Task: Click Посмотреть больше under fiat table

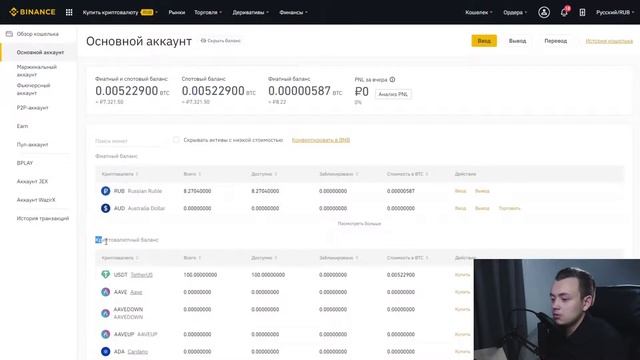Action: (359, 224)
